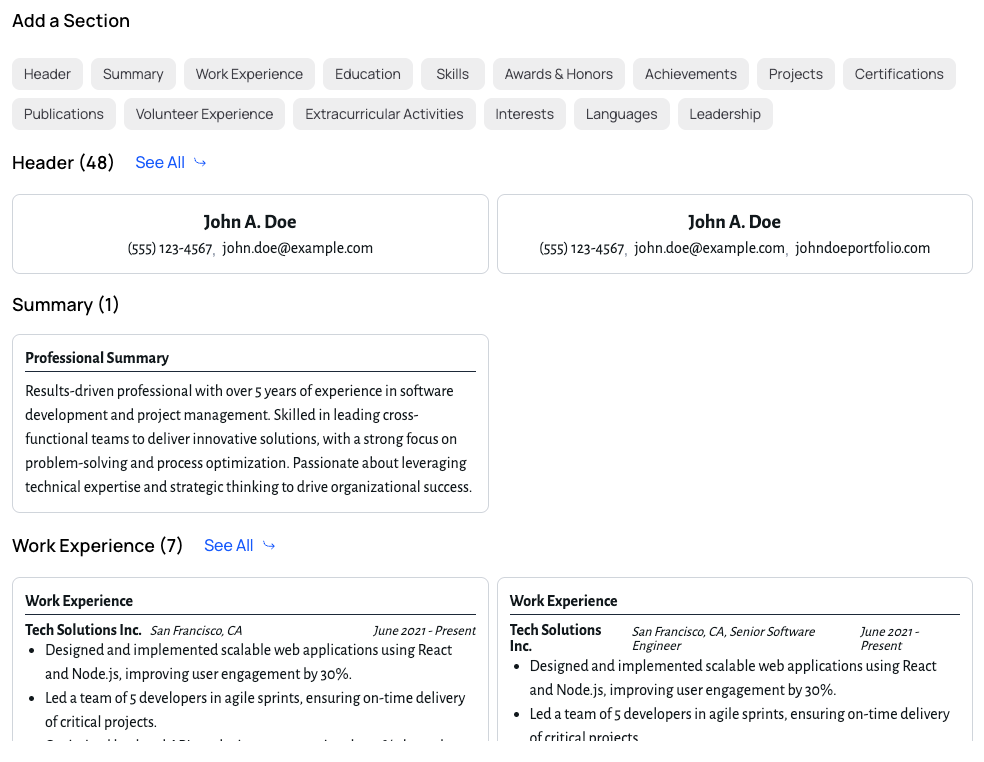Add a Publications section

[x=63, y=113]
